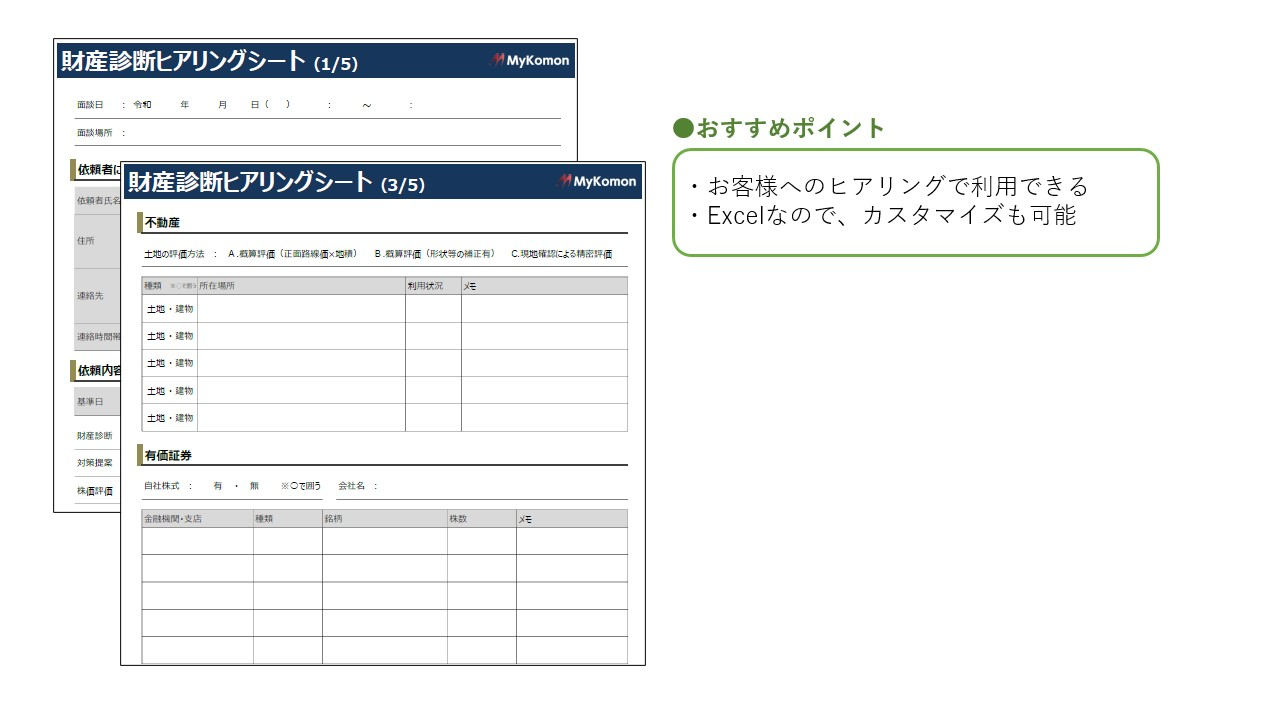Select option C.現地確認による精密評価
Screen dimensions: 1280x720
pyautogui.click(x=561, y=254)
